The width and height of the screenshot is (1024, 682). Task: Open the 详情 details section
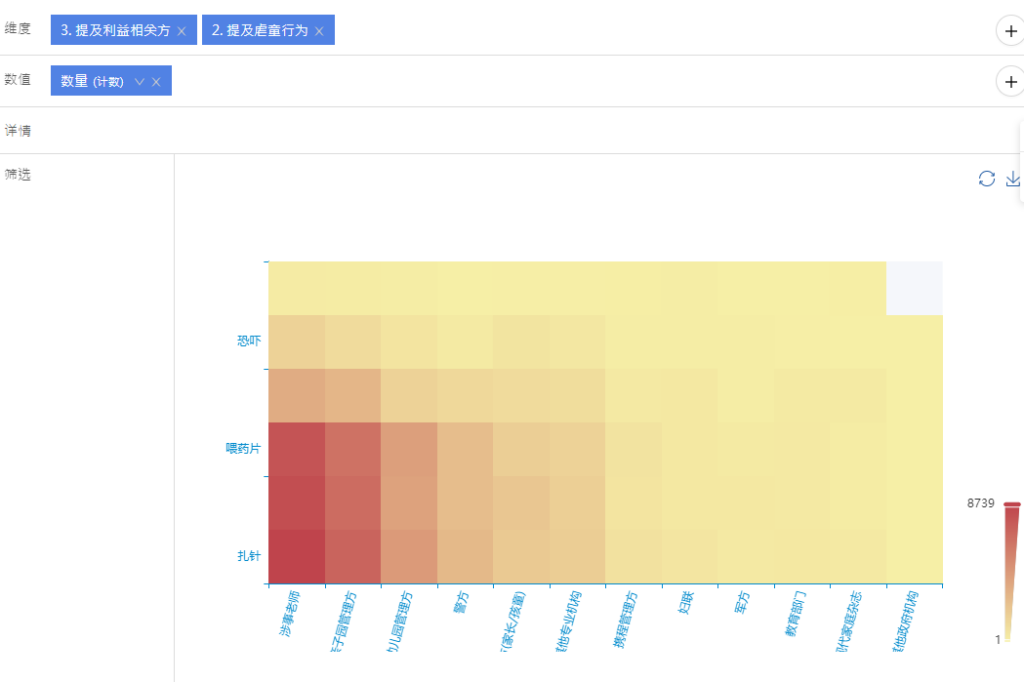point(18,130)
